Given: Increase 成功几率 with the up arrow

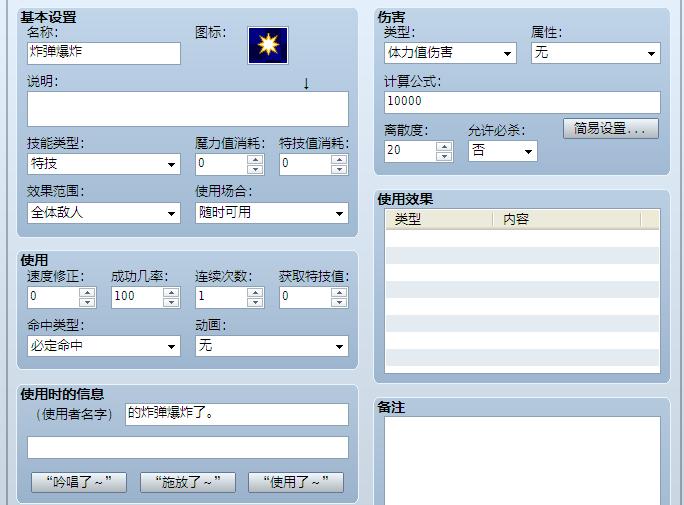Looking at the screenshot, I should 171,293.
